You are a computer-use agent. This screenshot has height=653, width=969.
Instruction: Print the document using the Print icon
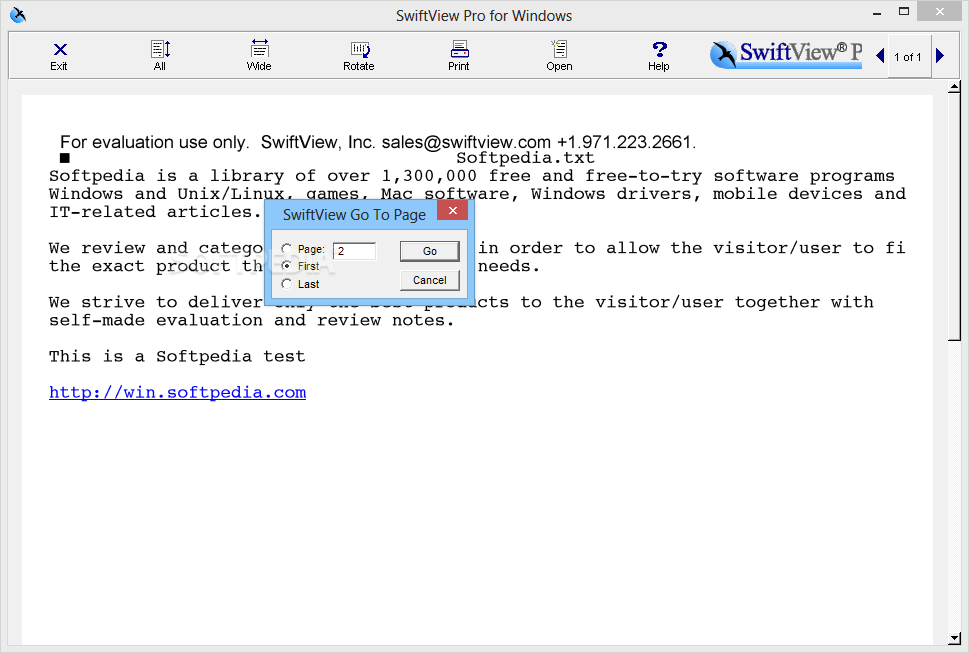pos(459,56)
